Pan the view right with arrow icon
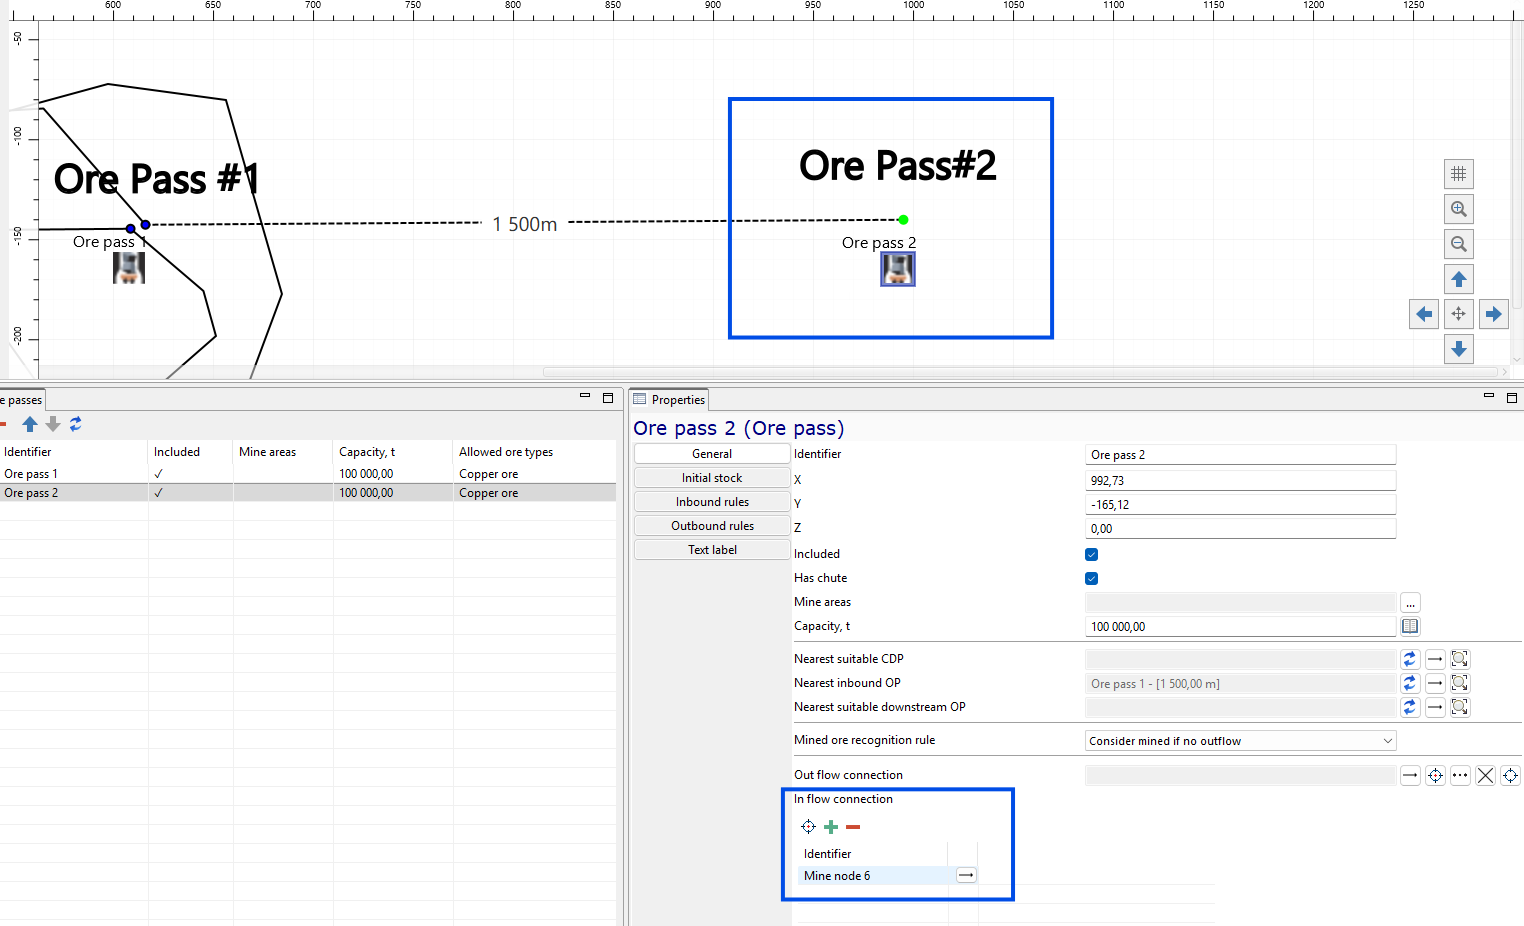 [x=1494, y=314]
